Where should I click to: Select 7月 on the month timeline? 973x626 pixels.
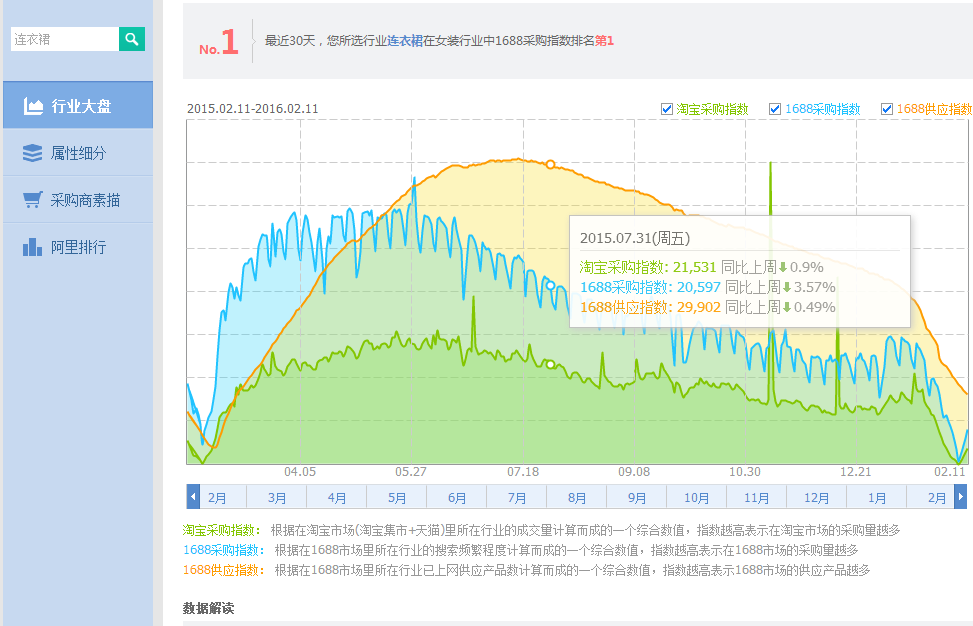point(517,497)
